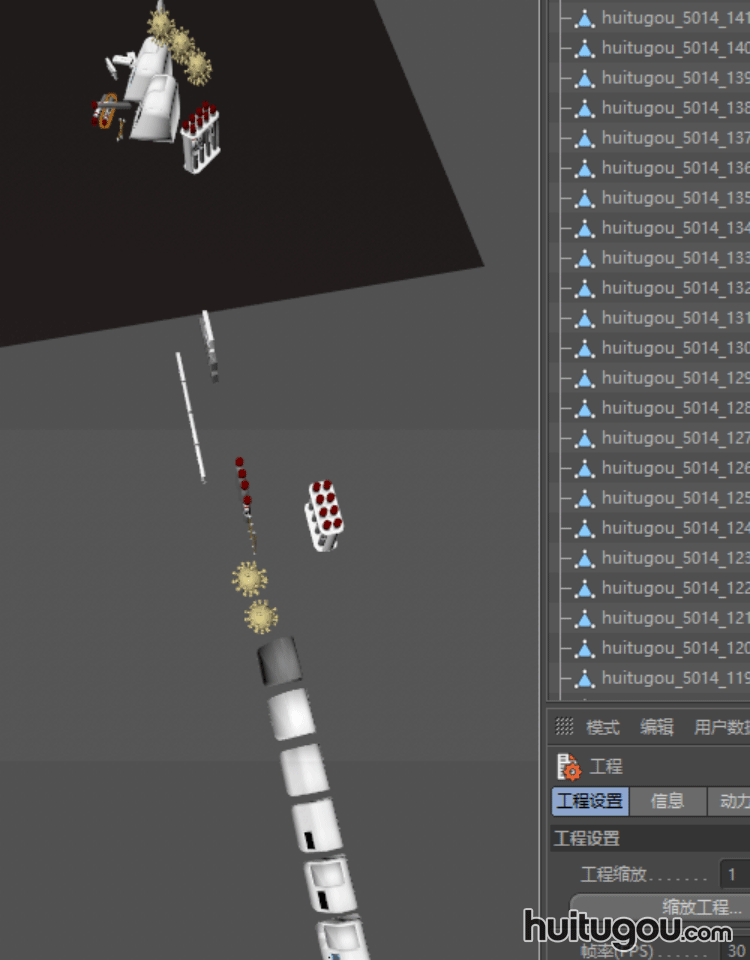Click the polygon icon of huitugou_5014_137
The width and height of the screenshot is (750, 960).
(585, 139)
